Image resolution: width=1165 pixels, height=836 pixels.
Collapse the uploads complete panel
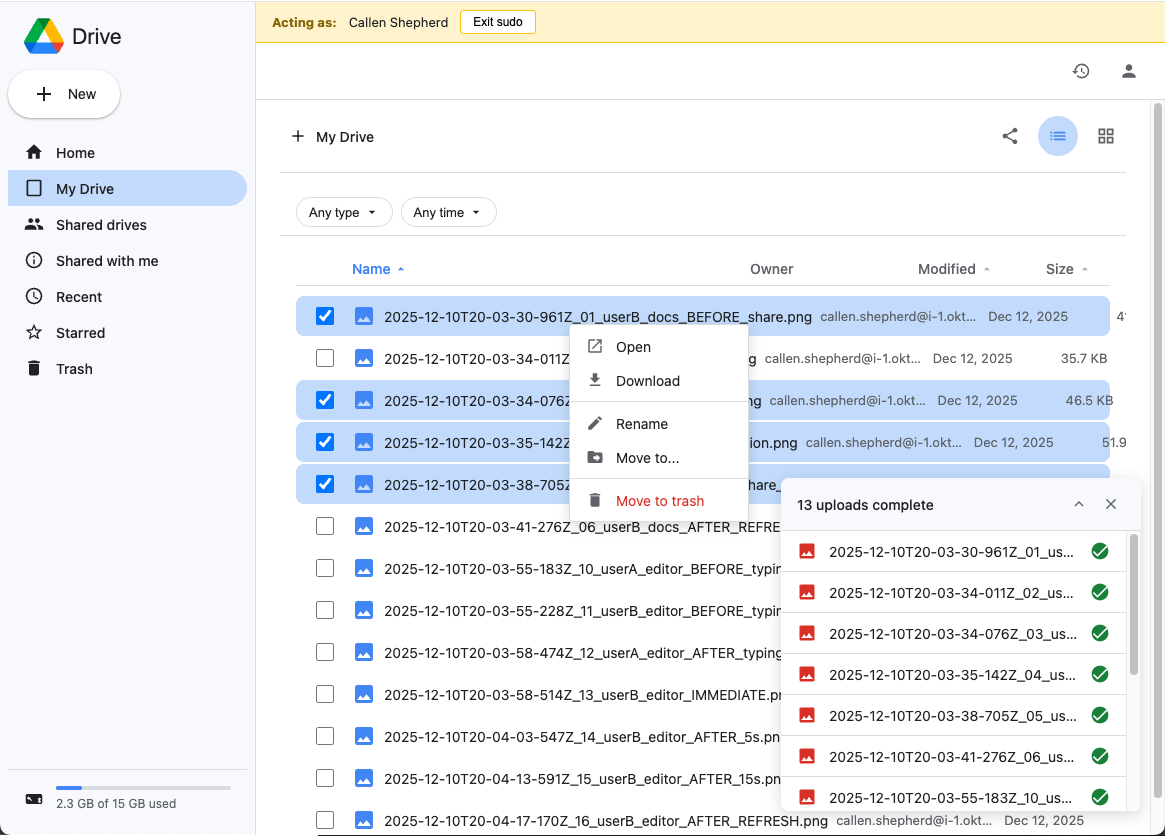coord(1079,504)
